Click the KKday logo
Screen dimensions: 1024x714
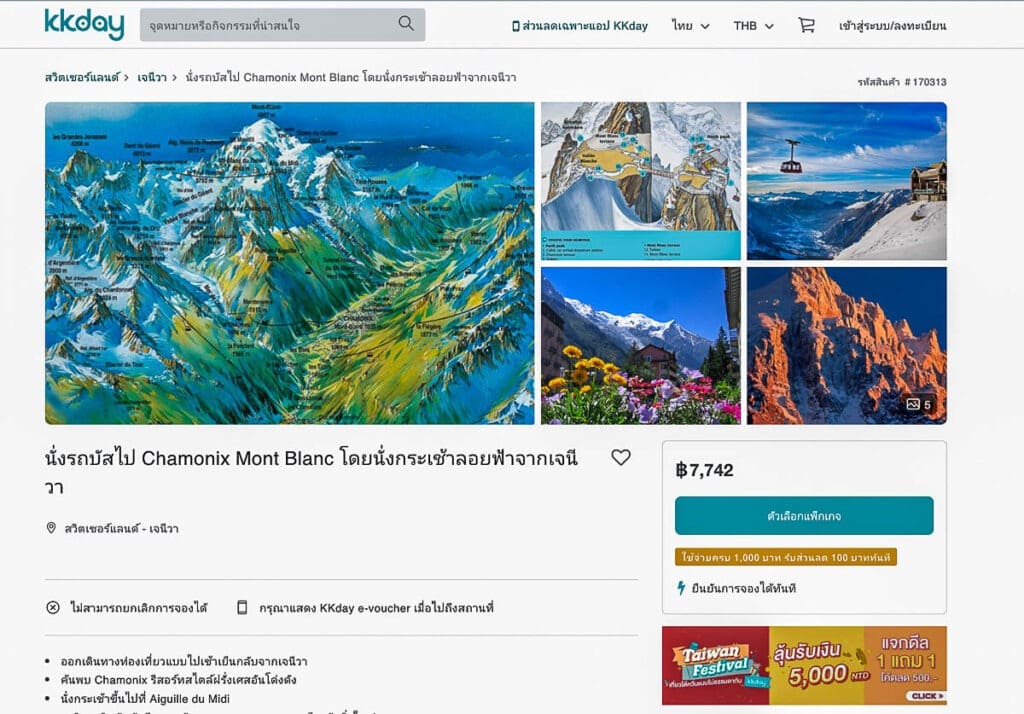pyautogui.click(x=84, y=25)
